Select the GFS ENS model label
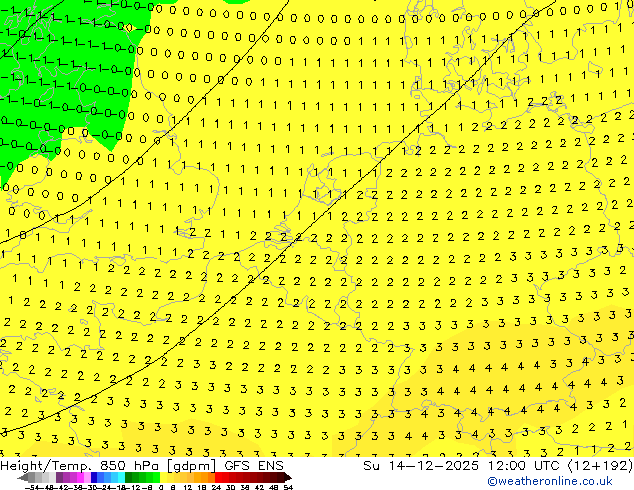The width and height of the screenshot is (634, 490). click(x=254, y=466)
